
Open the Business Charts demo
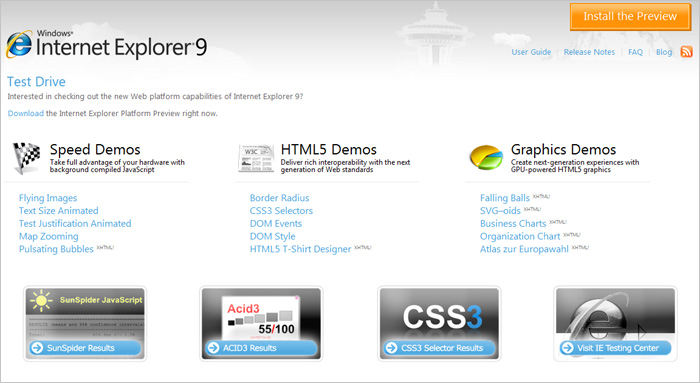pos(513,223)
